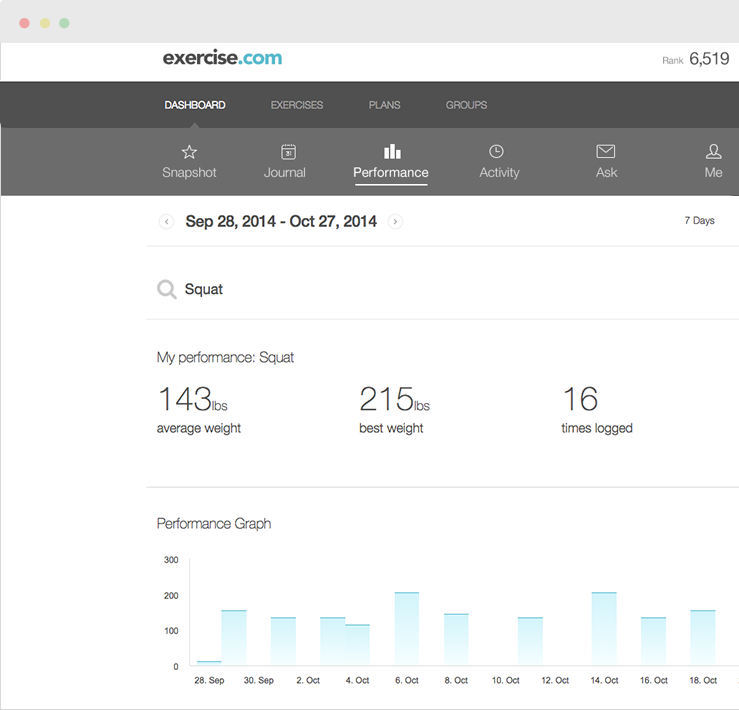This screenshot has width=739, height=710.
Task: Select the Performance bar chart icon
Action: 392,152
